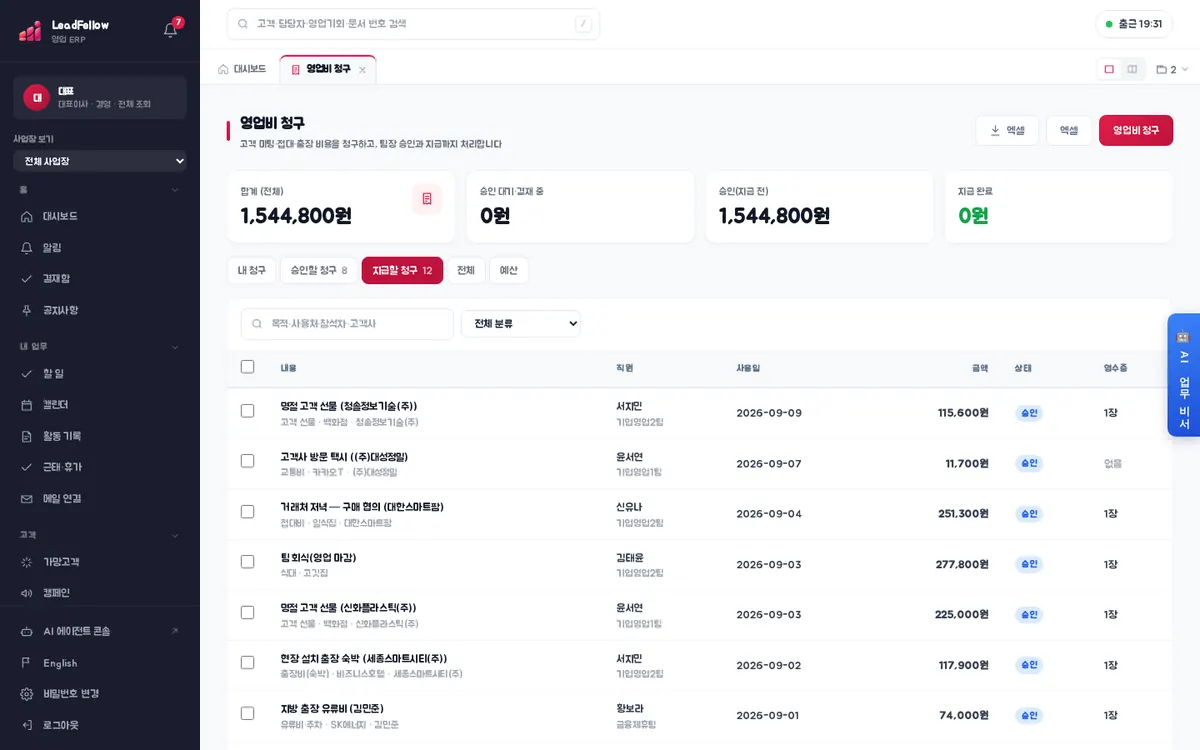Click the 활동 기록 document icon
The width and height of the screenshot is (1200, 750).
point(27,436)
